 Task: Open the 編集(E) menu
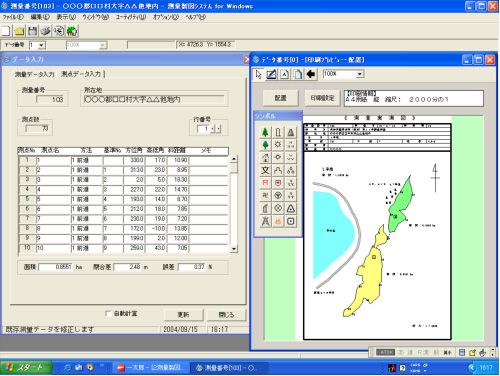point(40,17)
